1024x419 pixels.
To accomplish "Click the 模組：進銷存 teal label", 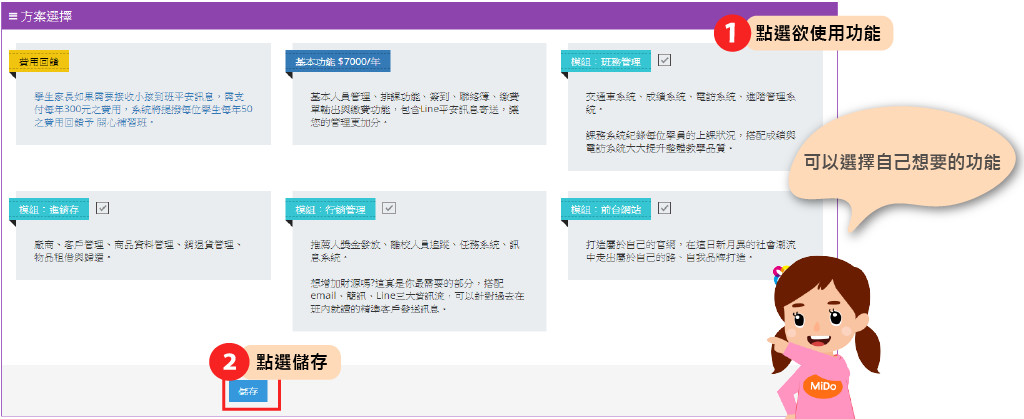I will tap(50, 209).
